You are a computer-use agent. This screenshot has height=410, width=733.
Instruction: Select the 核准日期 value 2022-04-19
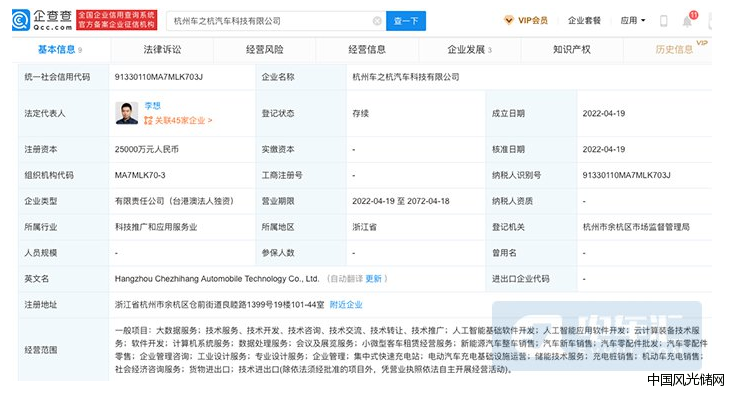(x=604, y=150)
